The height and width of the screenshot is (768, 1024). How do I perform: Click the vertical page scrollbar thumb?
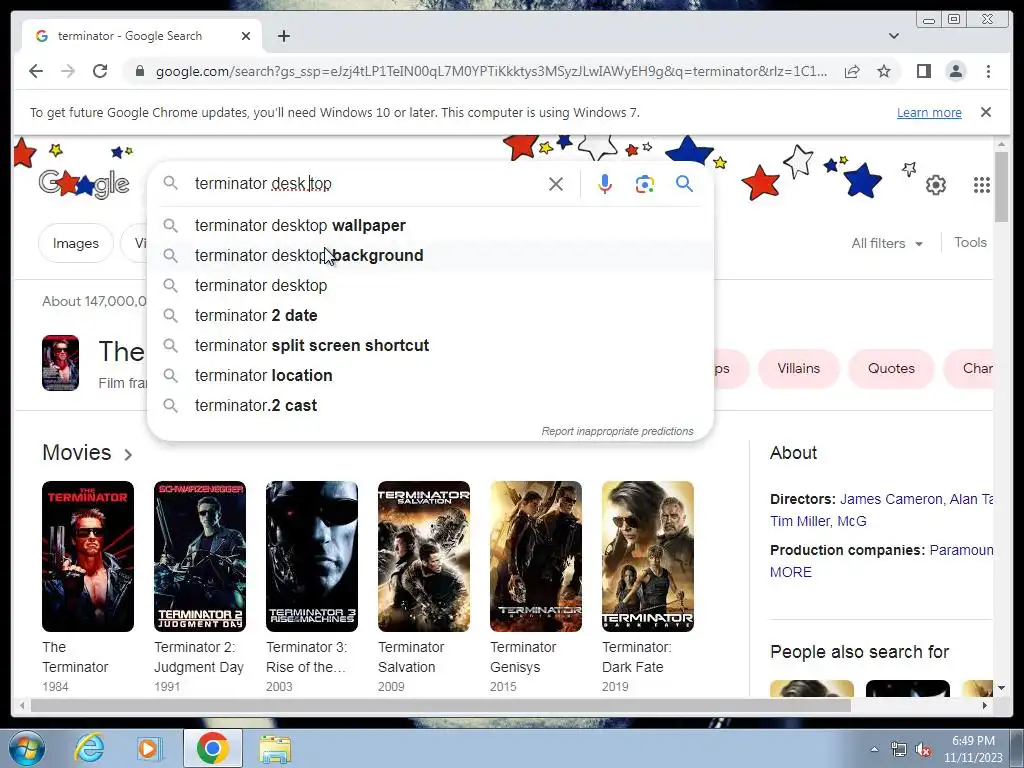1001,186
